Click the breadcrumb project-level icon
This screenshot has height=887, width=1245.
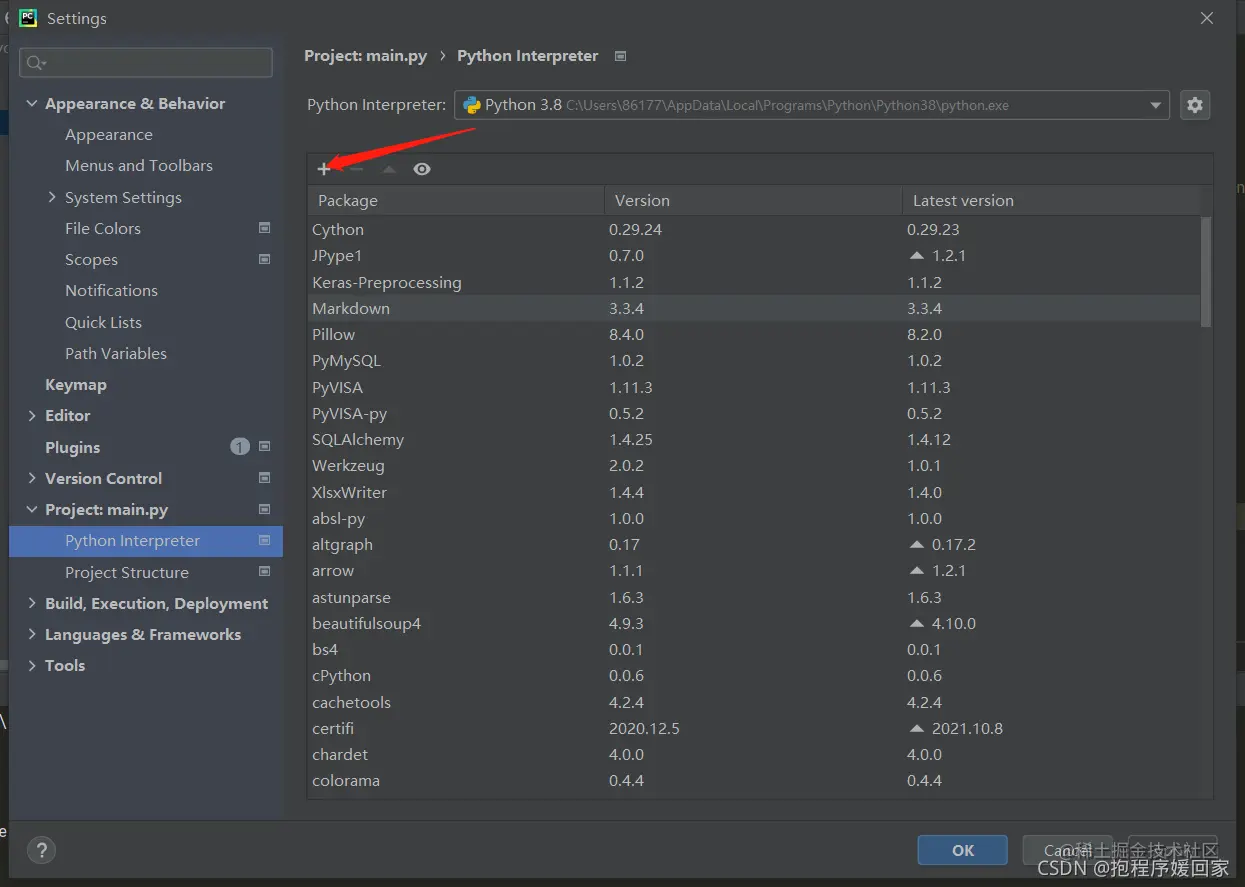620,56
